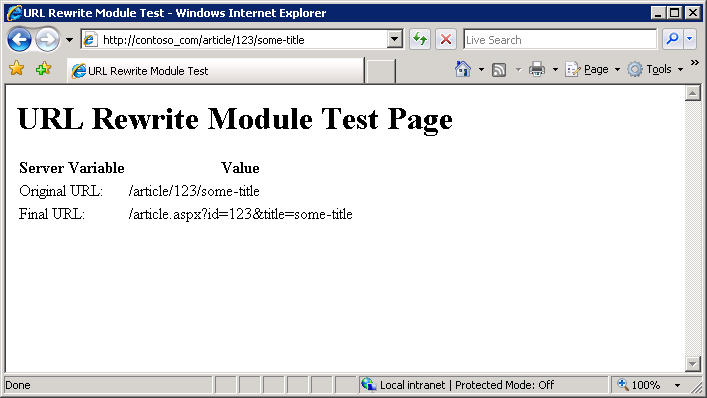Click the Forward navigation arrow

point(47,40)
